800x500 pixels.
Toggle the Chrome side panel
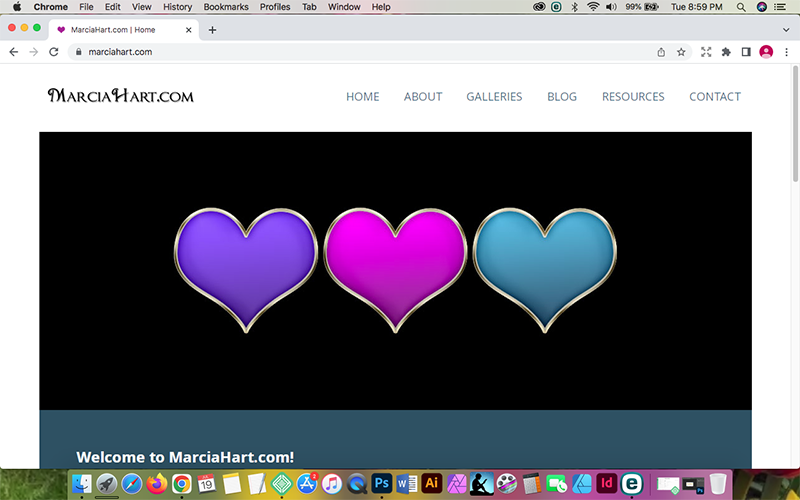[745, 52]
